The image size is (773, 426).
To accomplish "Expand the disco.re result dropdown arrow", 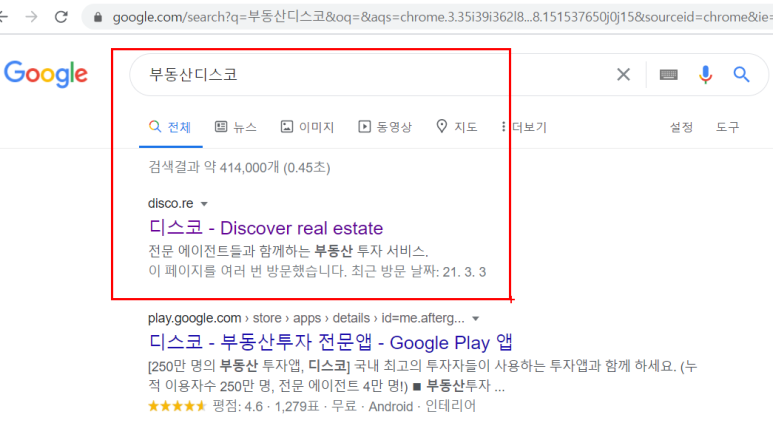I will click(x=204, y=204).
